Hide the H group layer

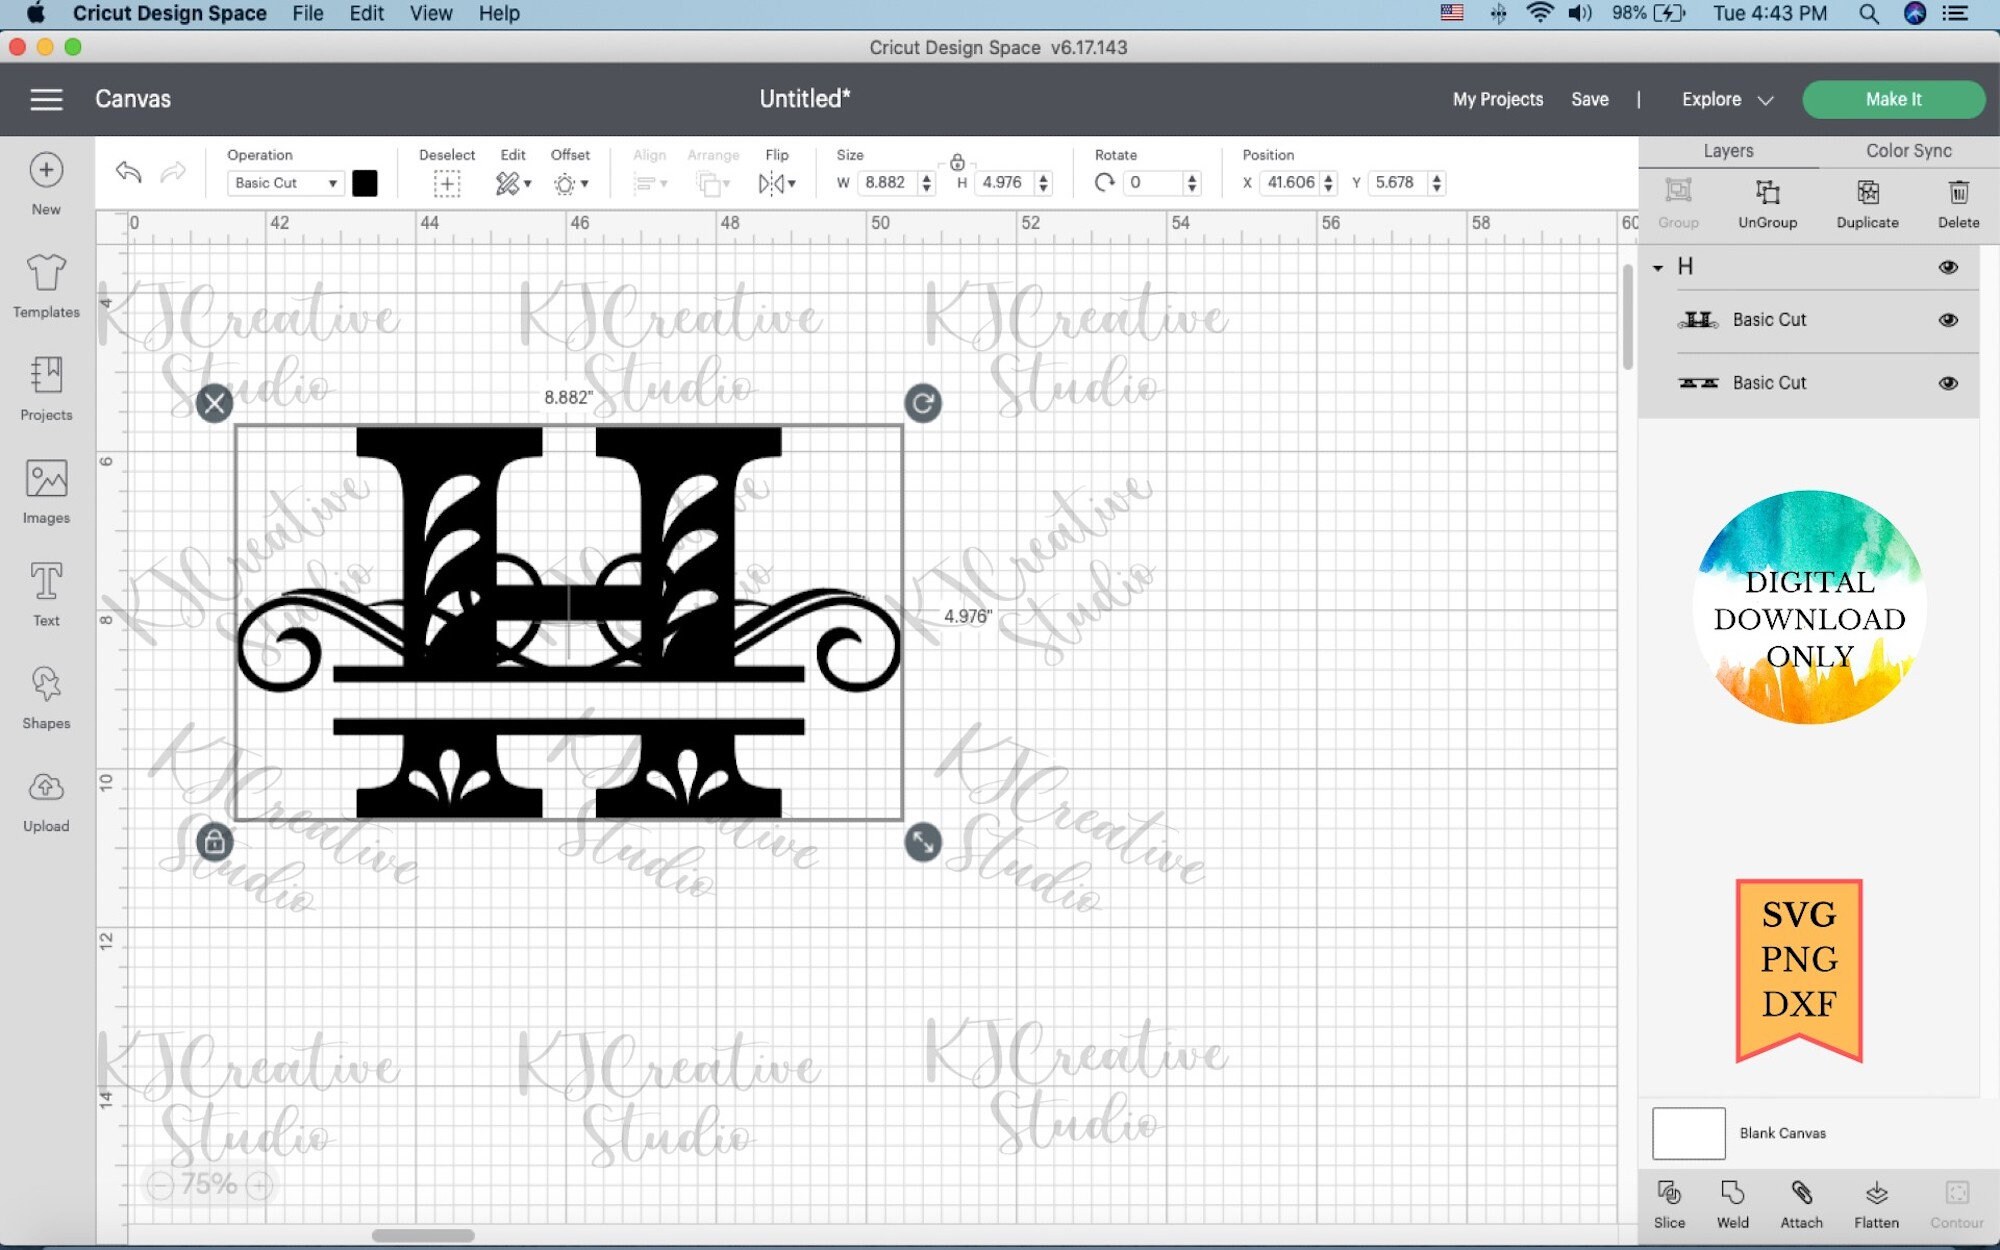(x=1948, y=267)
